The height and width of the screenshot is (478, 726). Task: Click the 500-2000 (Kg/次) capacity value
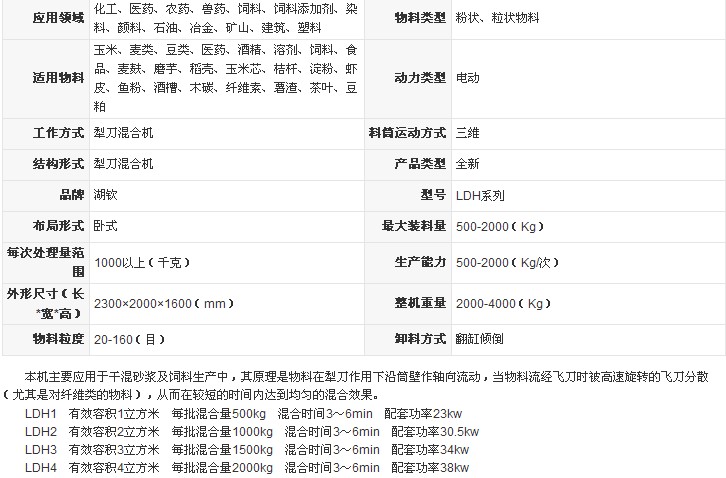click(x=504, y=263)
